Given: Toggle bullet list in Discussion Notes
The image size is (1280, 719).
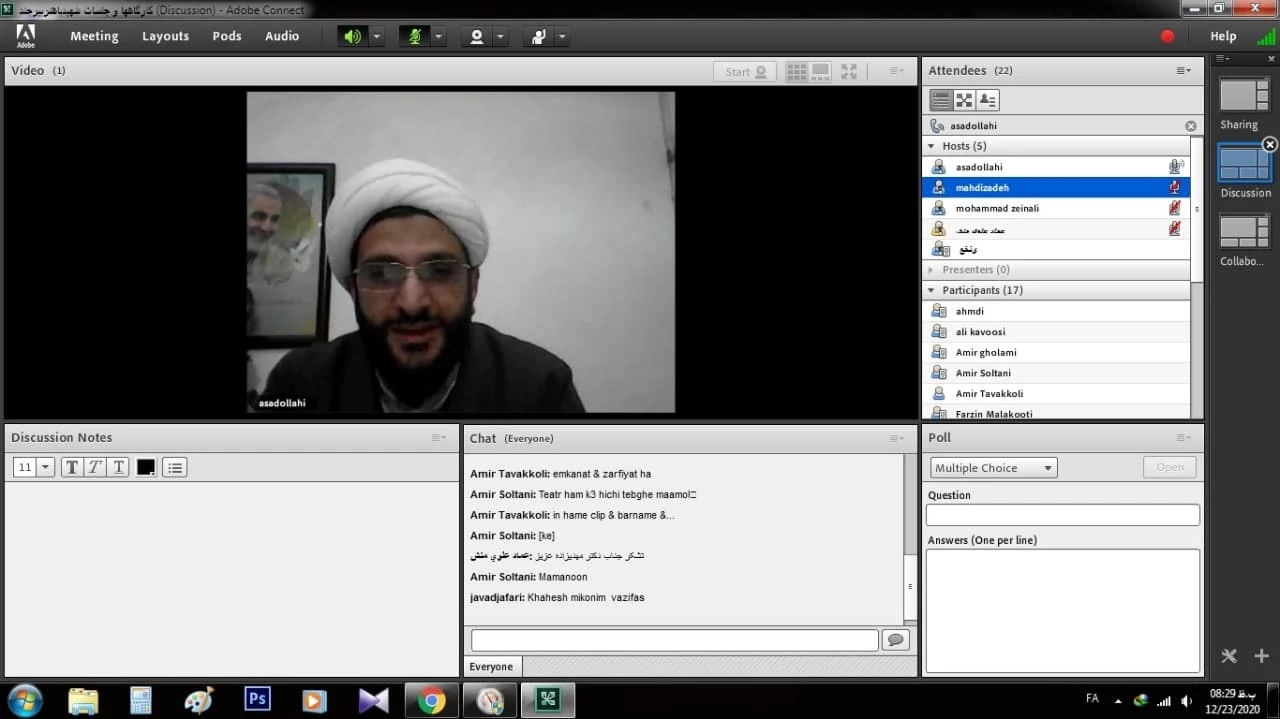Looking at the screenshot, I should click(175, 467).
